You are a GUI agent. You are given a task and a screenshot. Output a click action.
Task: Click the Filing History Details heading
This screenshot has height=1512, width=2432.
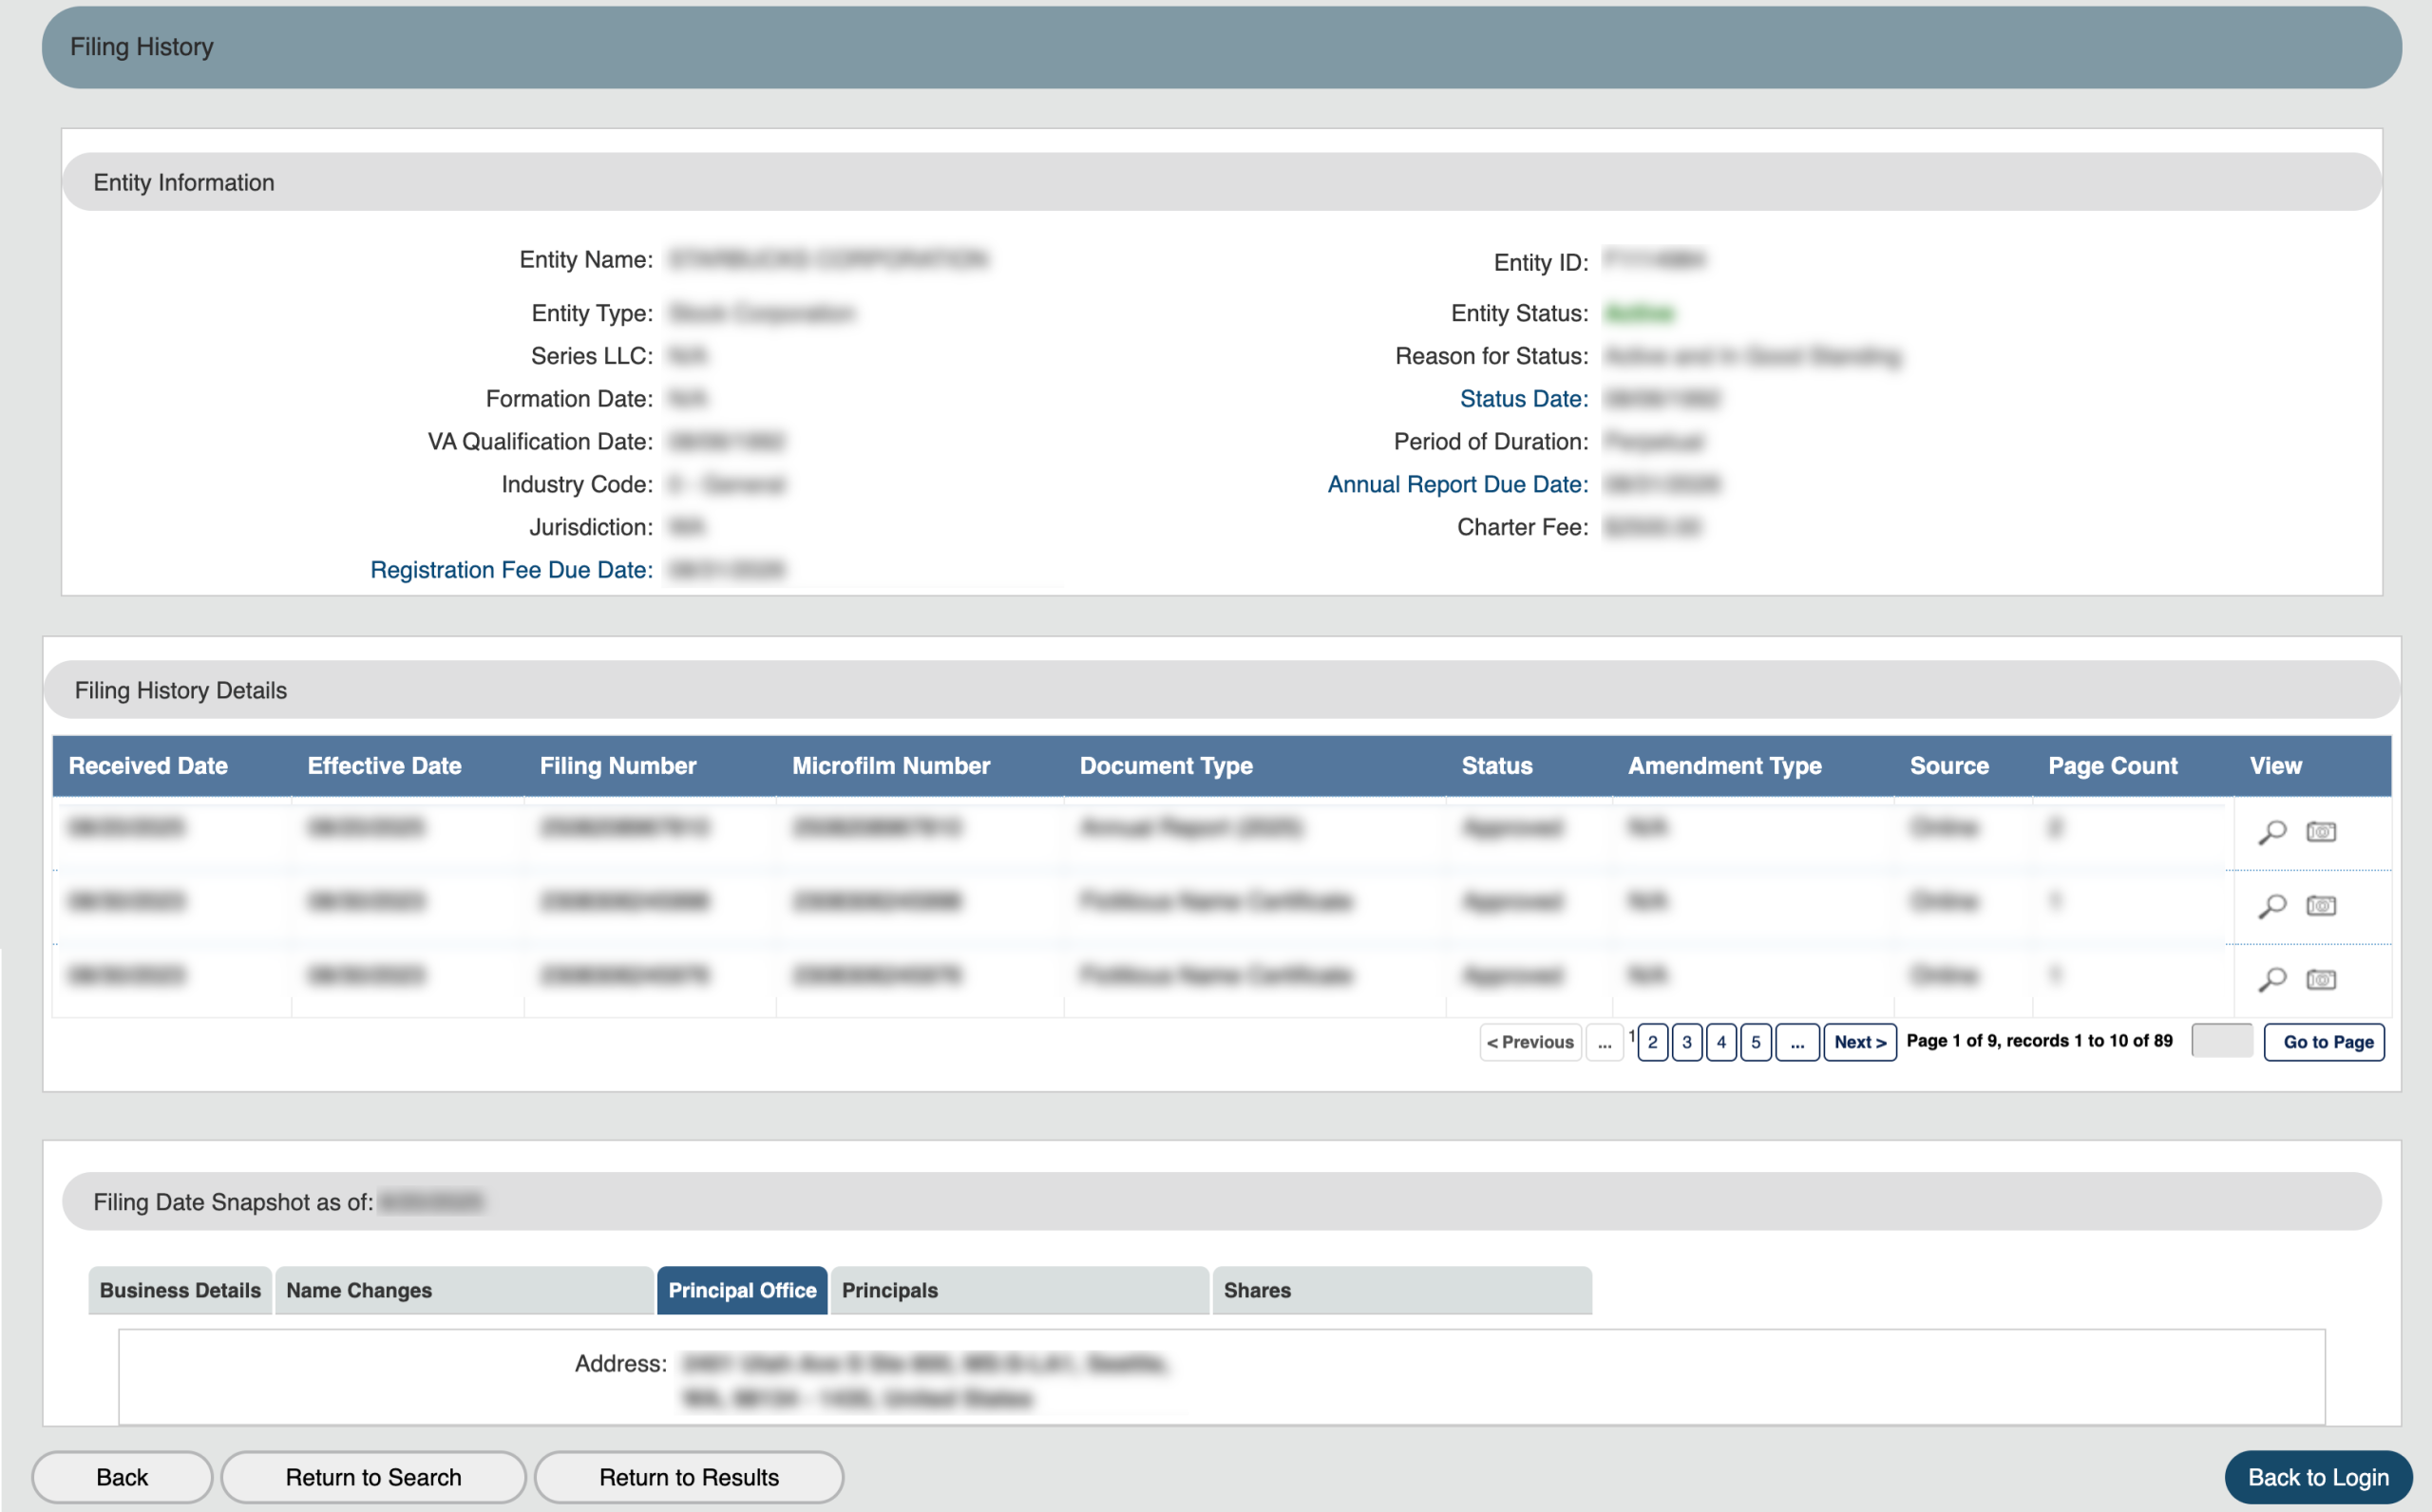(181, 690)
